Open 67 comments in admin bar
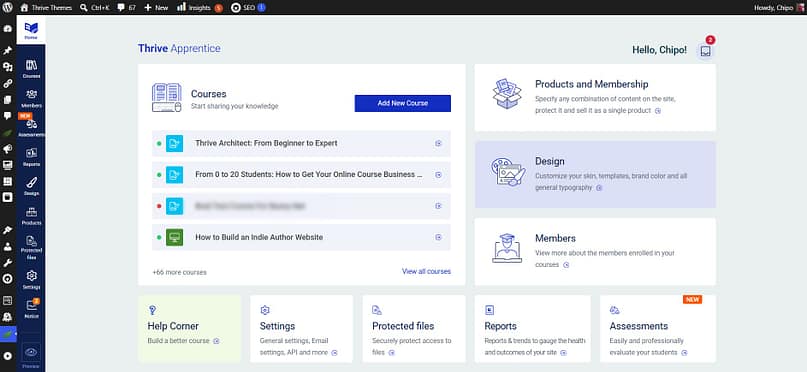This screenshot has height=372, width=807. pos(127,8)
